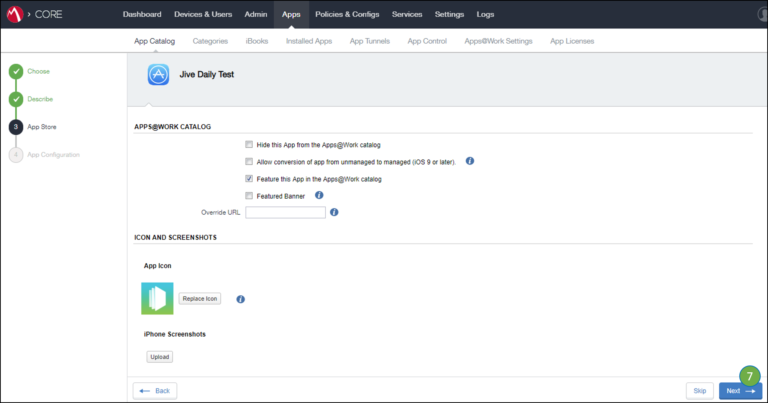Click info icon beside Override URL field

(334, 212)
